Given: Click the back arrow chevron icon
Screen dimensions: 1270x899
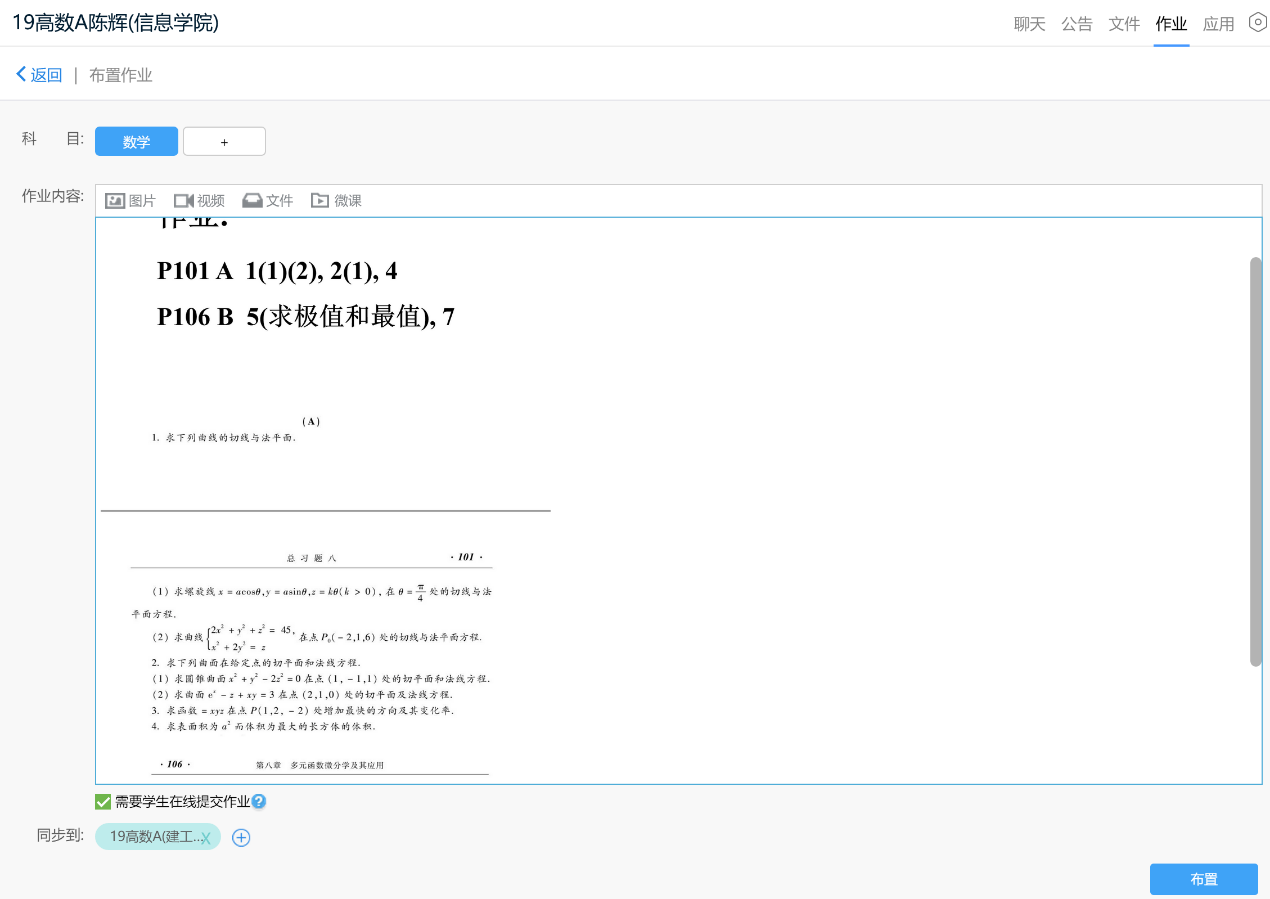Looking at the screenshot, I should pos(21,75).
